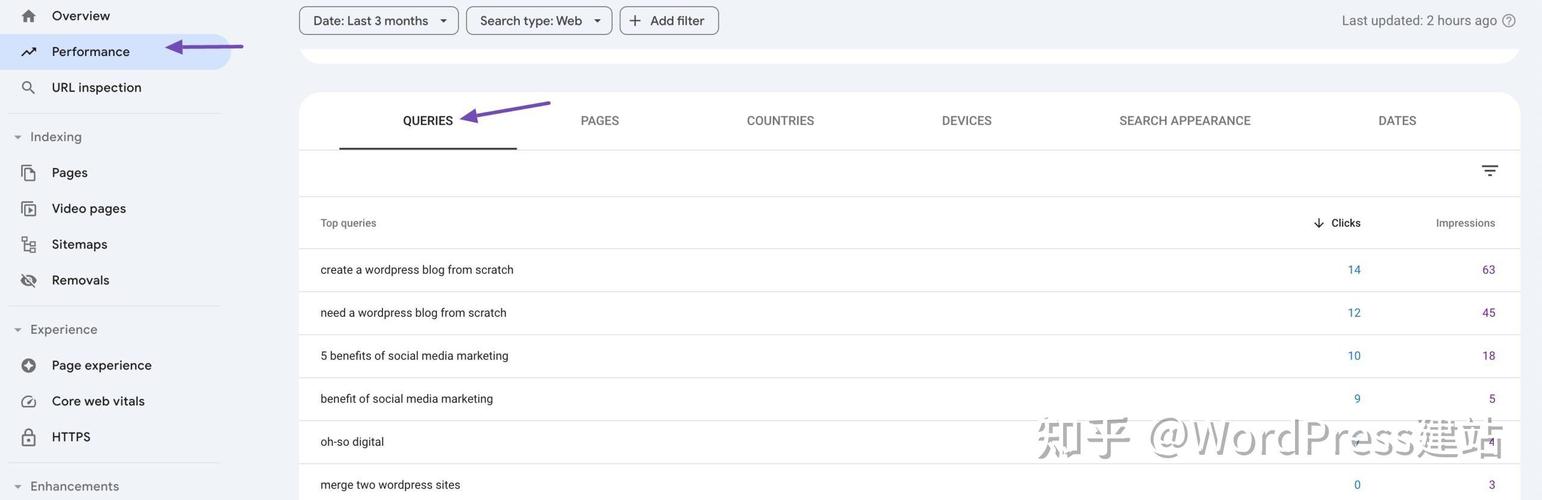Add a new filter
Image resolution: width=1542 pixels, height=500 pixels.
[x=669, y=21]
